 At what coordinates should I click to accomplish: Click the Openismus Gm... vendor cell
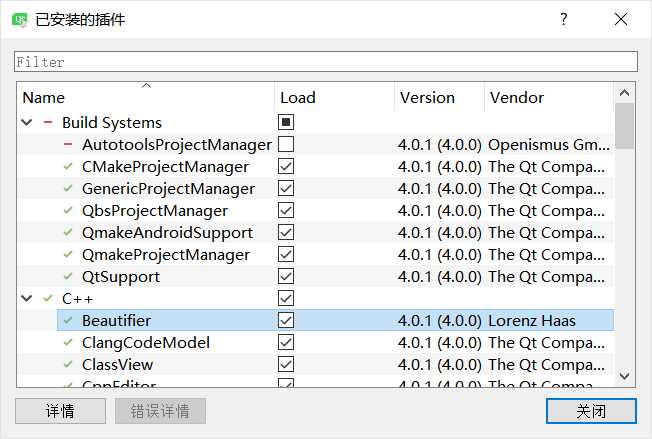pyautogui.click(x=549, y=145)
